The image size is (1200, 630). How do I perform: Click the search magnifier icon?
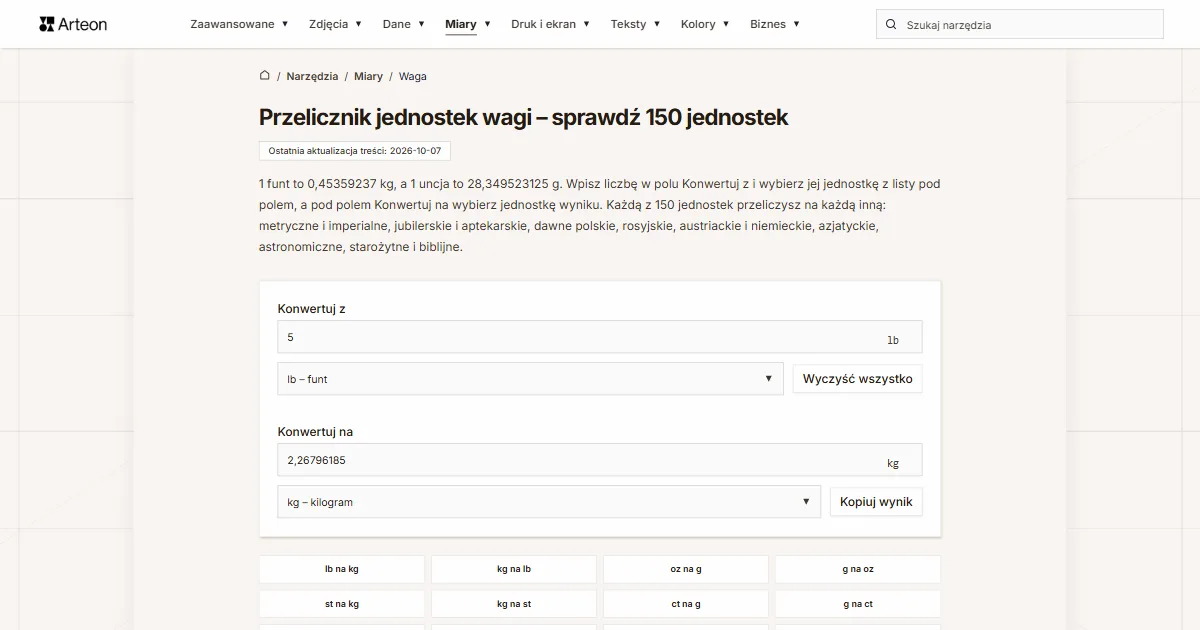point(891,24)
